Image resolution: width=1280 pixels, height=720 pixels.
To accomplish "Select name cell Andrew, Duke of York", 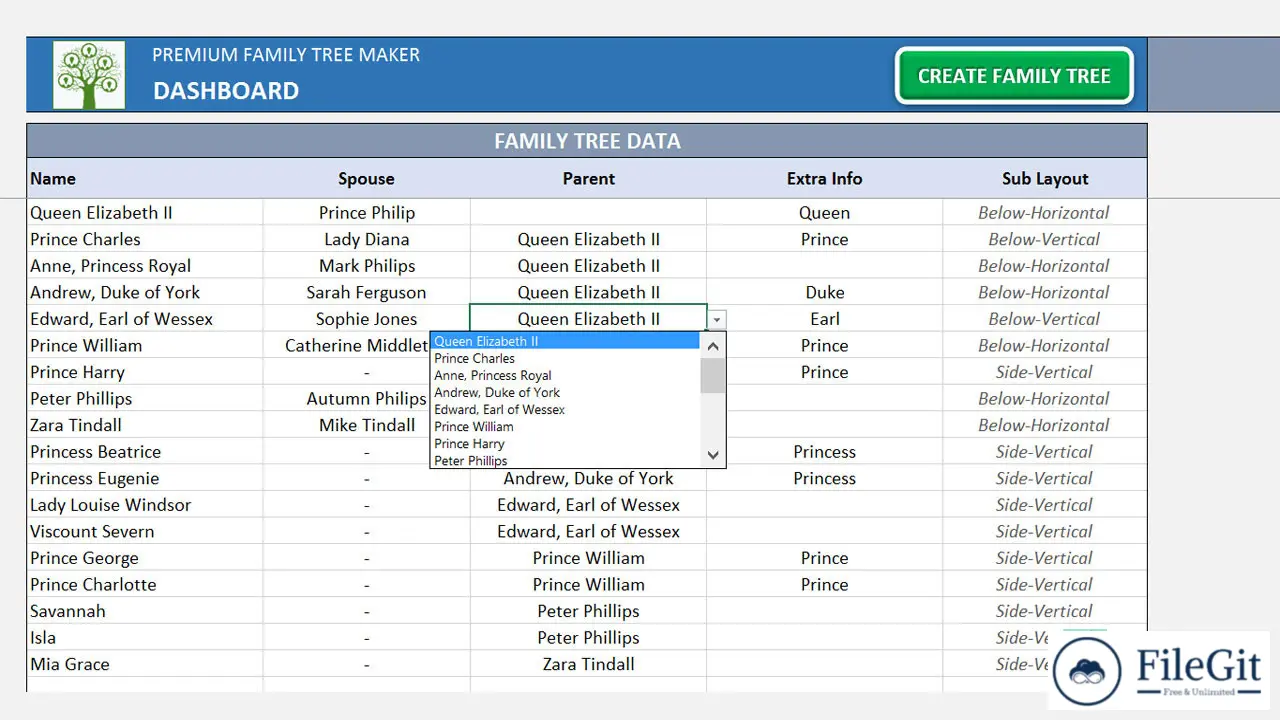I will (145, 292).
